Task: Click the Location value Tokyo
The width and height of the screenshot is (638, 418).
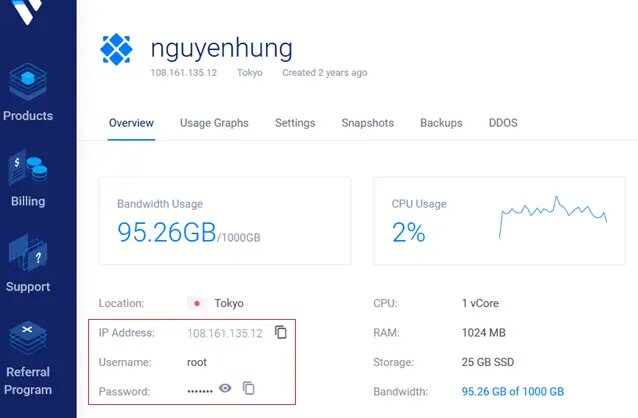Action: click(229, 303)
